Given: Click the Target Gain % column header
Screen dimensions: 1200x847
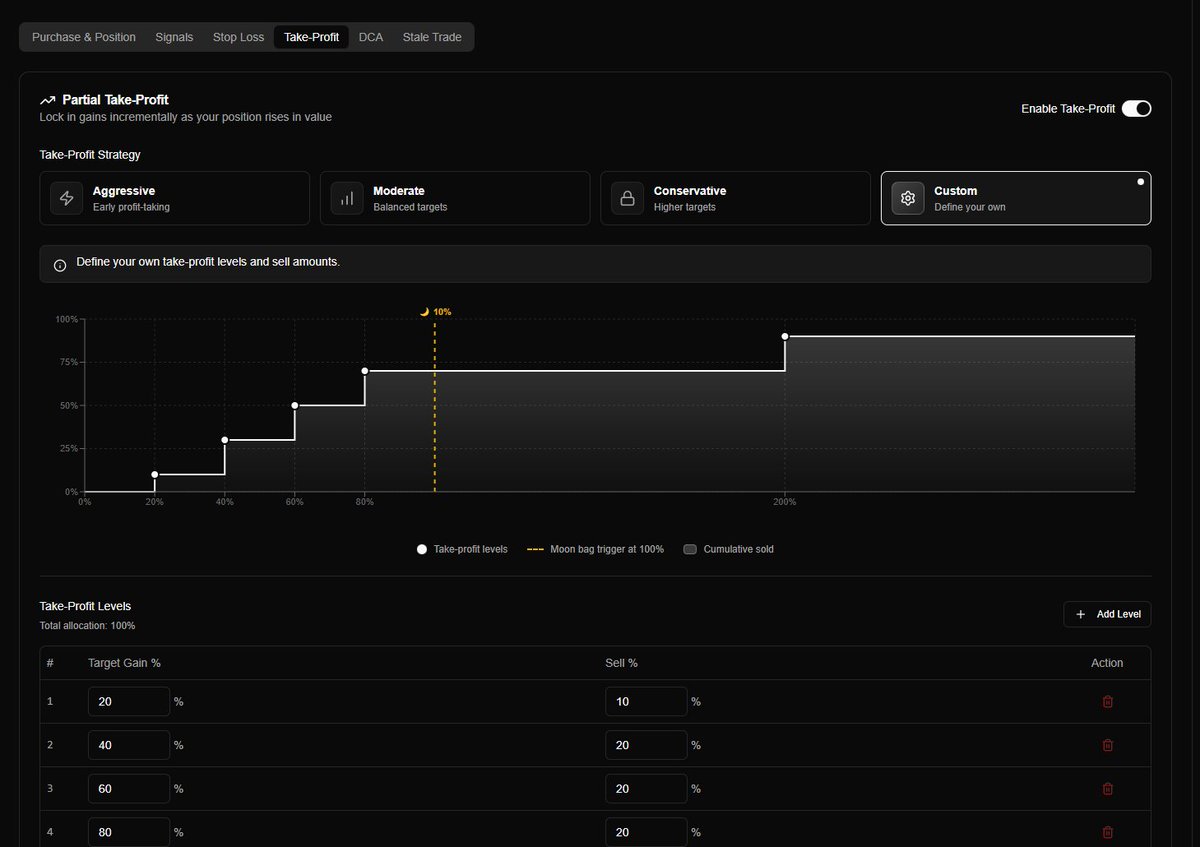Looking at the screenshot, I should 124,663.
